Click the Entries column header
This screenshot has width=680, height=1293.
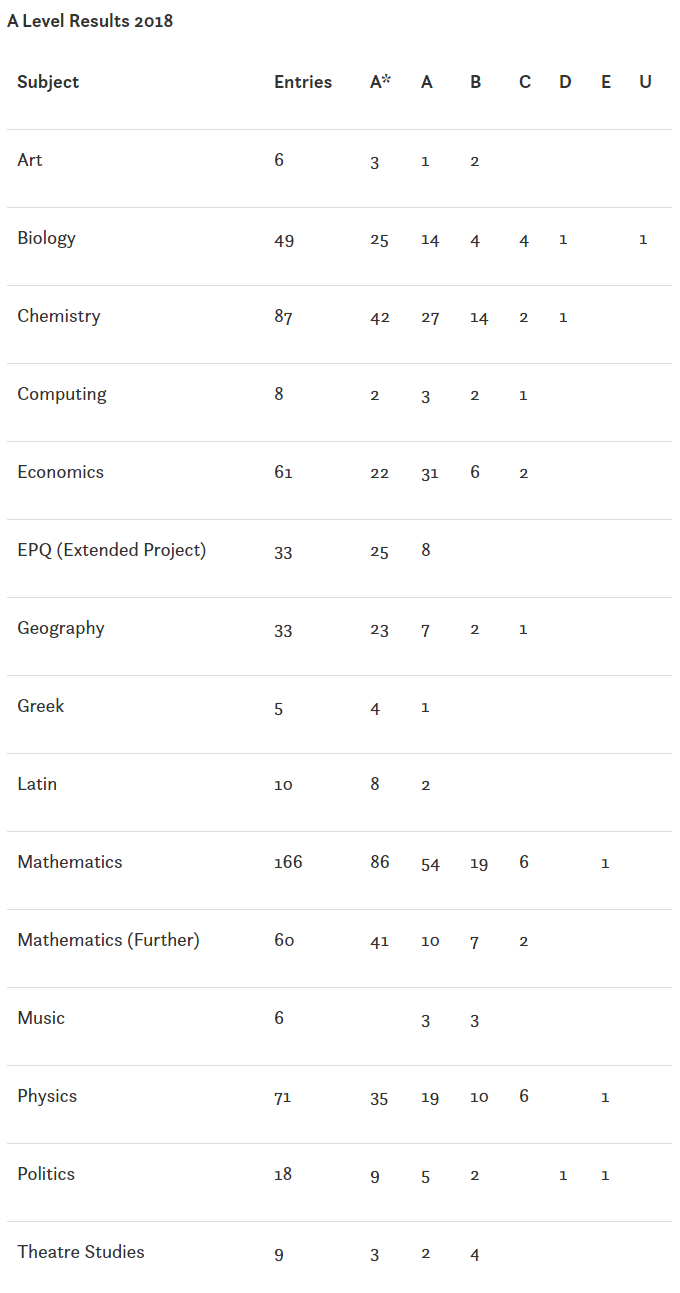point(303,82)
